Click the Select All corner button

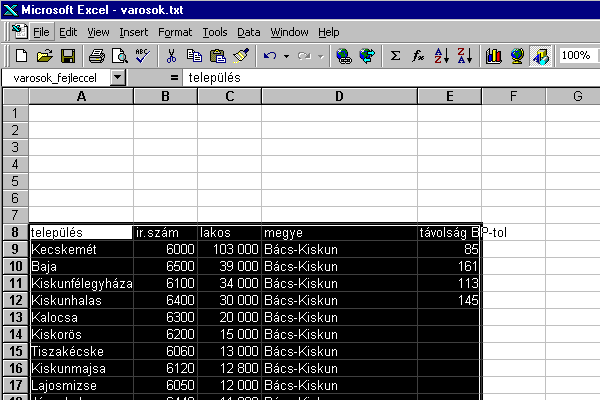coord(16,96)
